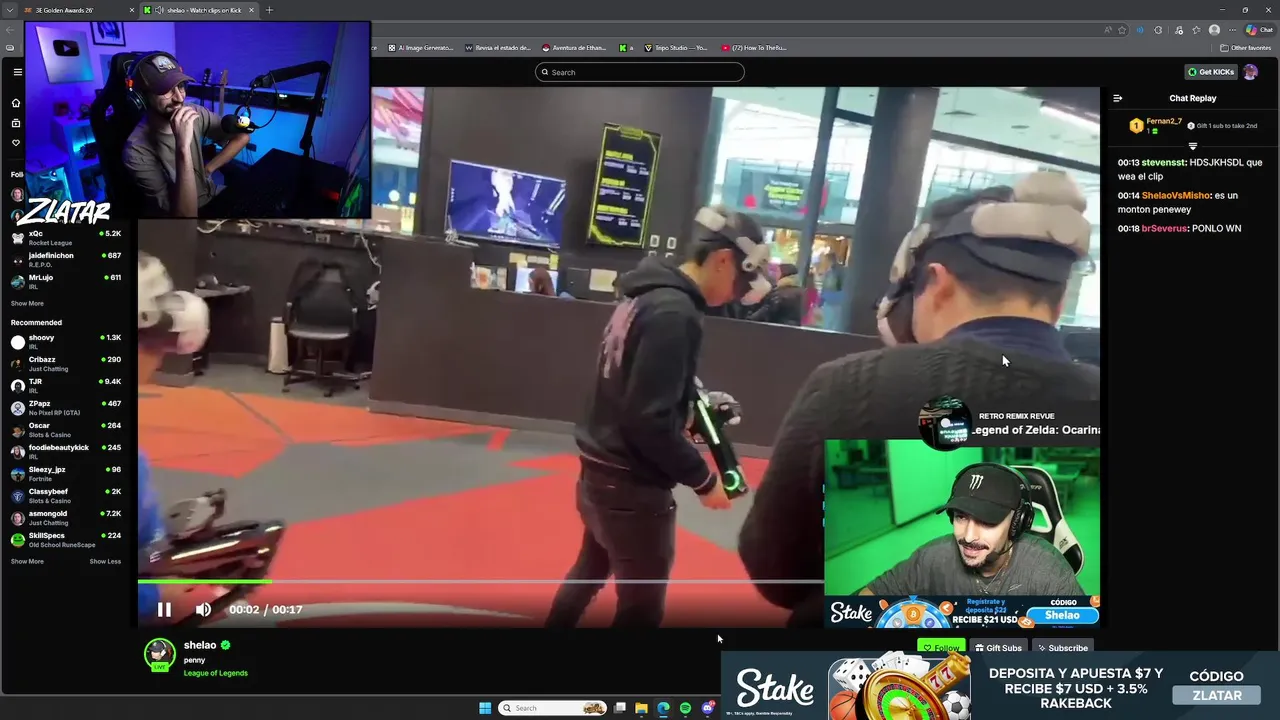Open the Kick sidebar hamburger menu
This screenshot has height=720, width=1280.
coord(17,72)
